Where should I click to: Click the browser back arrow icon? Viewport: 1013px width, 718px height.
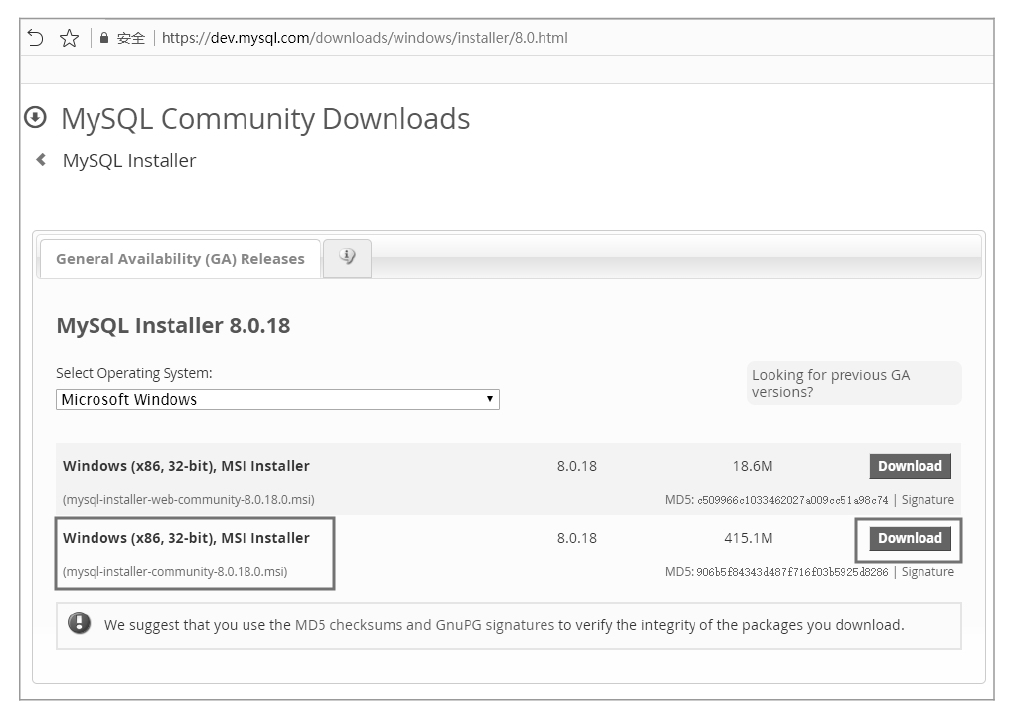(x=36, y=38)
